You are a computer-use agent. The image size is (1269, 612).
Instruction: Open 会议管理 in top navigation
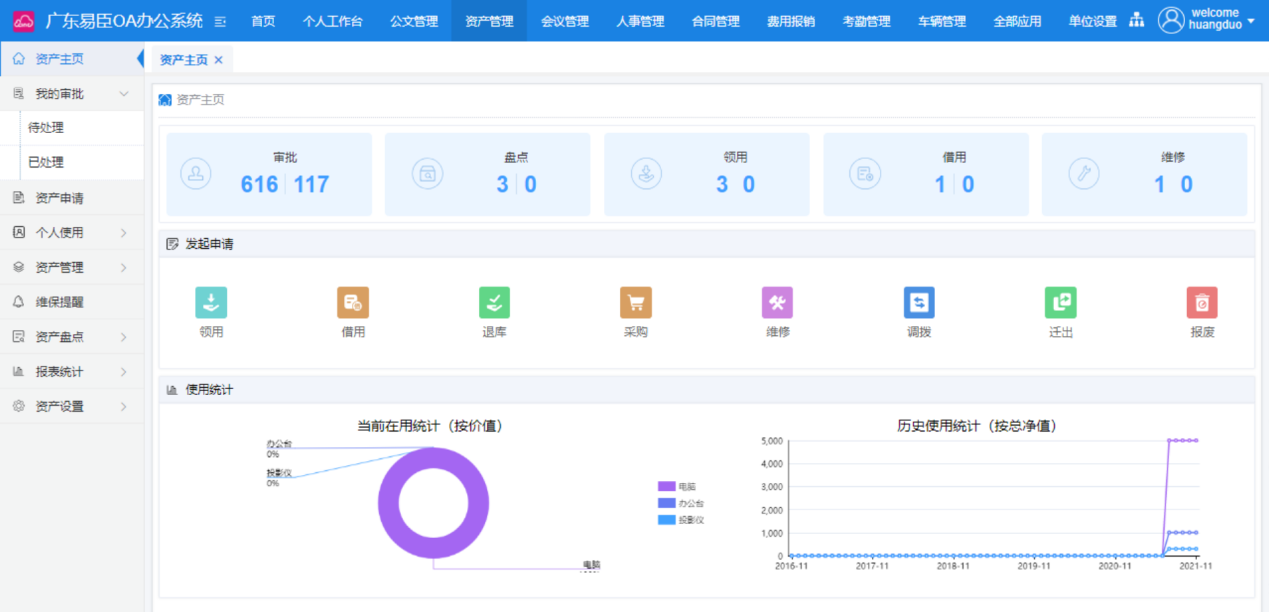click(x=565, y=21)
